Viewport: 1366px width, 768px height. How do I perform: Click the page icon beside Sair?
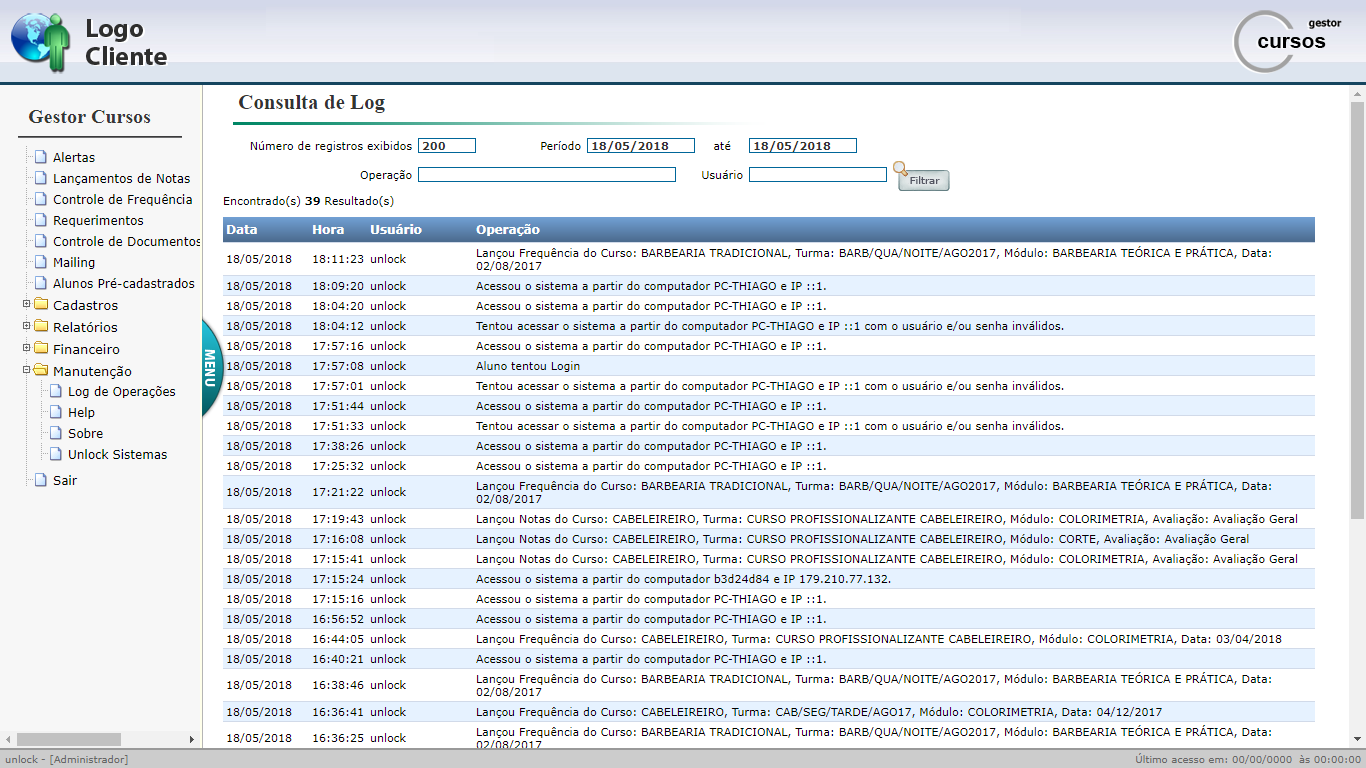pyautogui.click(x=40, y=480)
